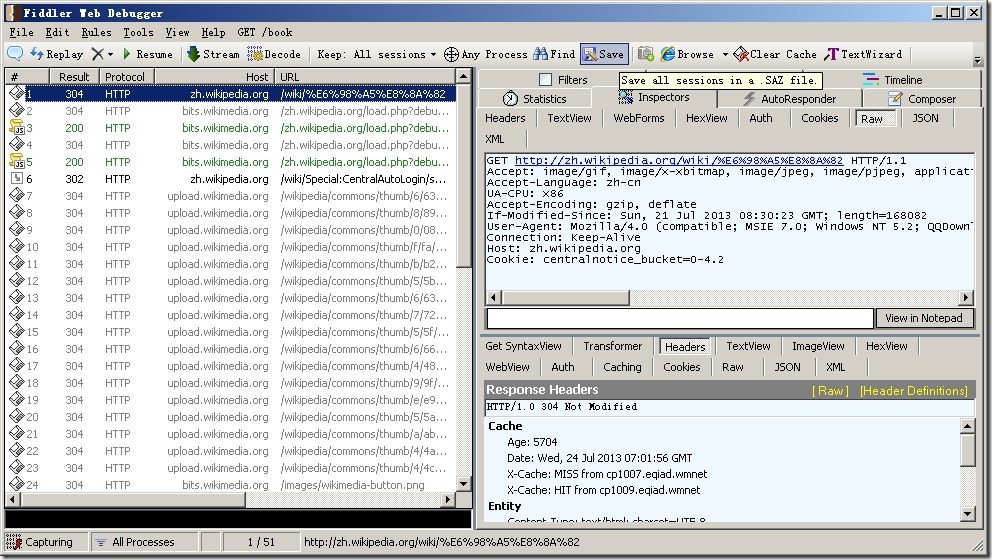Select session 6 redirect 302 row
Viewport: 992px width, 560px height.
click(230, 179)
